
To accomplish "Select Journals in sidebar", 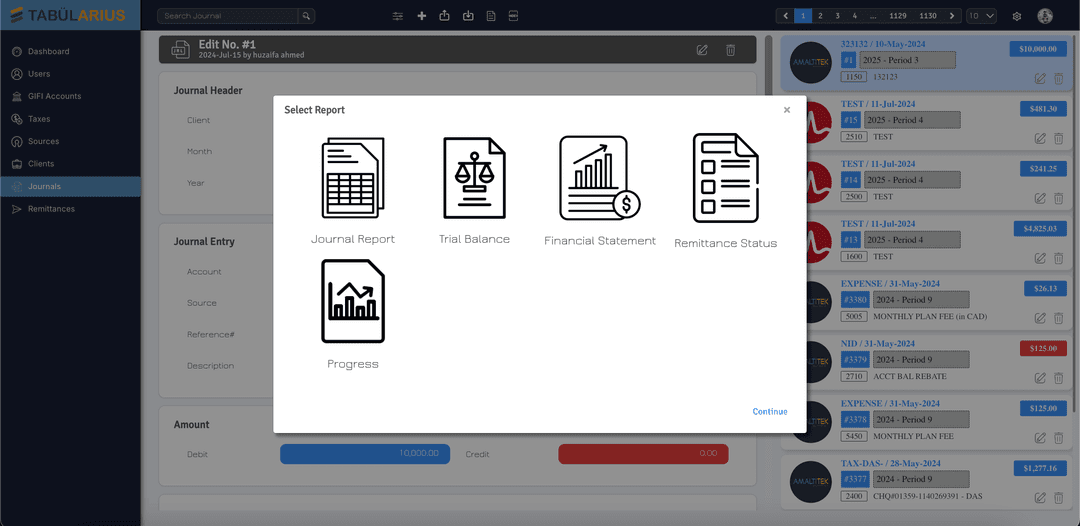I will coord(70,187).
